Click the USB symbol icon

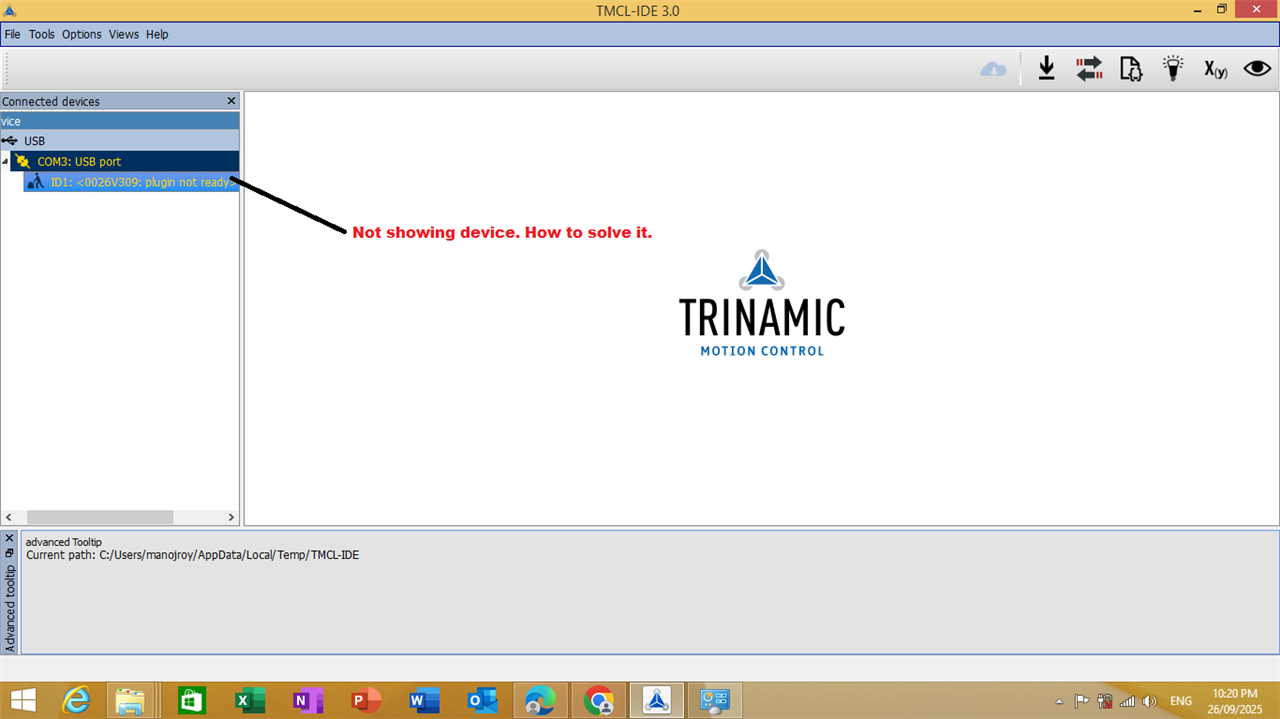coord(10,141)
